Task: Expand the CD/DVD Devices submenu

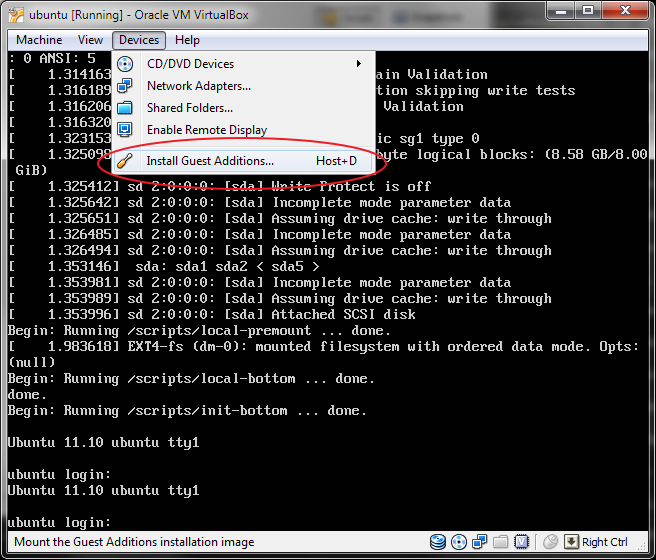Action: 243,64
